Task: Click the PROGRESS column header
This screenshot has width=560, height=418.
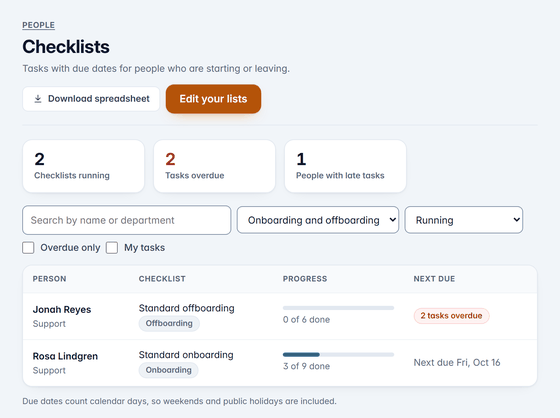Action: (x=305, y=279)
